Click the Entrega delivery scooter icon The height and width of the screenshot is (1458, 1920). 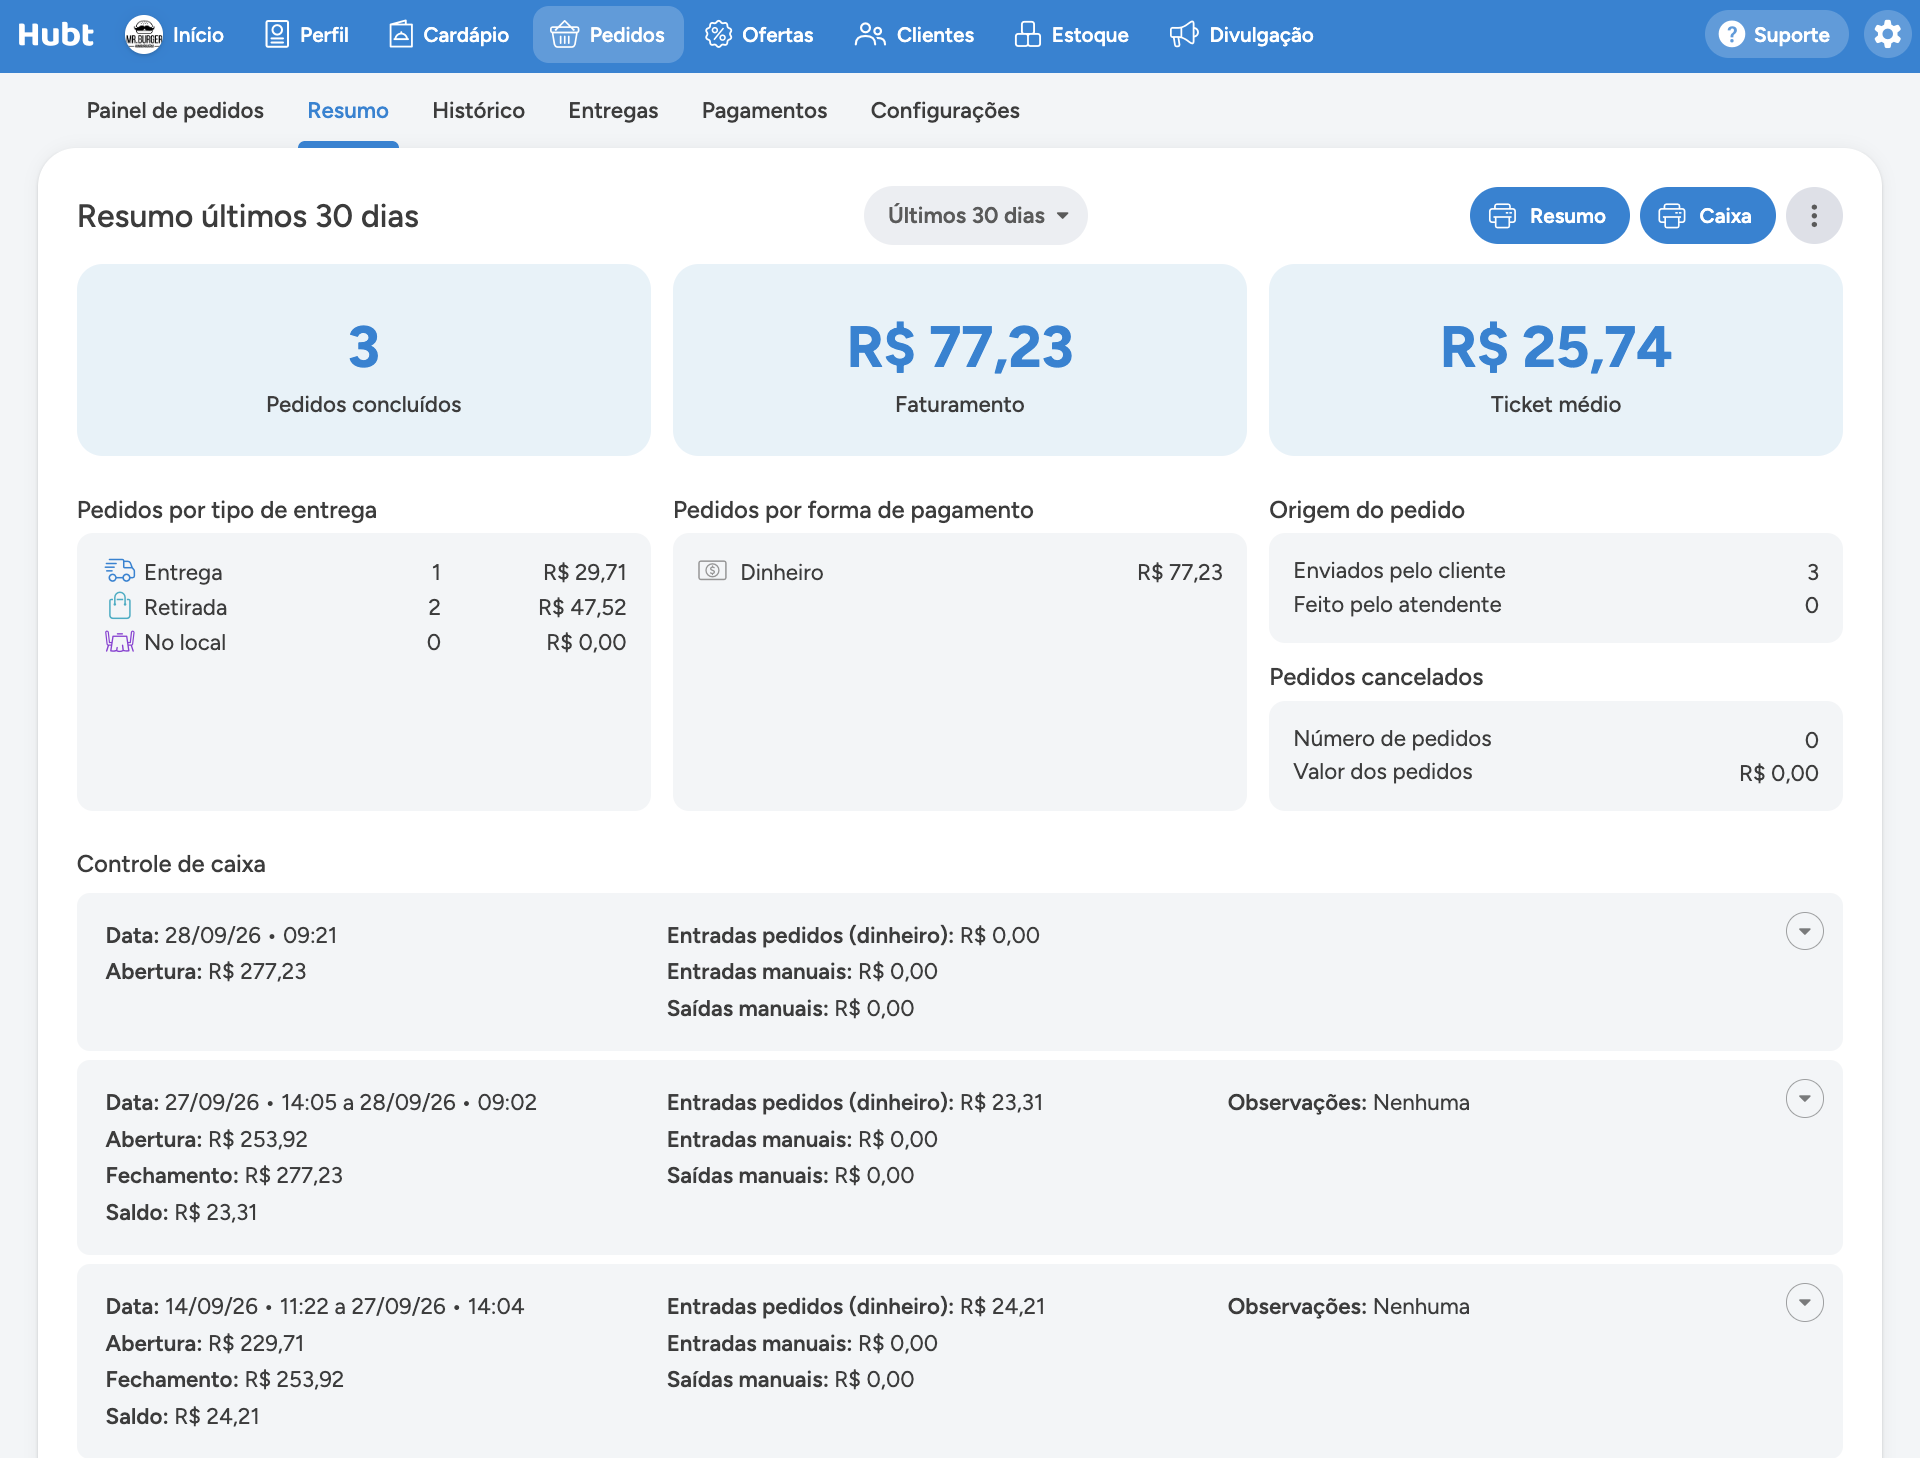pyautogui.click(x=120, y=571)
